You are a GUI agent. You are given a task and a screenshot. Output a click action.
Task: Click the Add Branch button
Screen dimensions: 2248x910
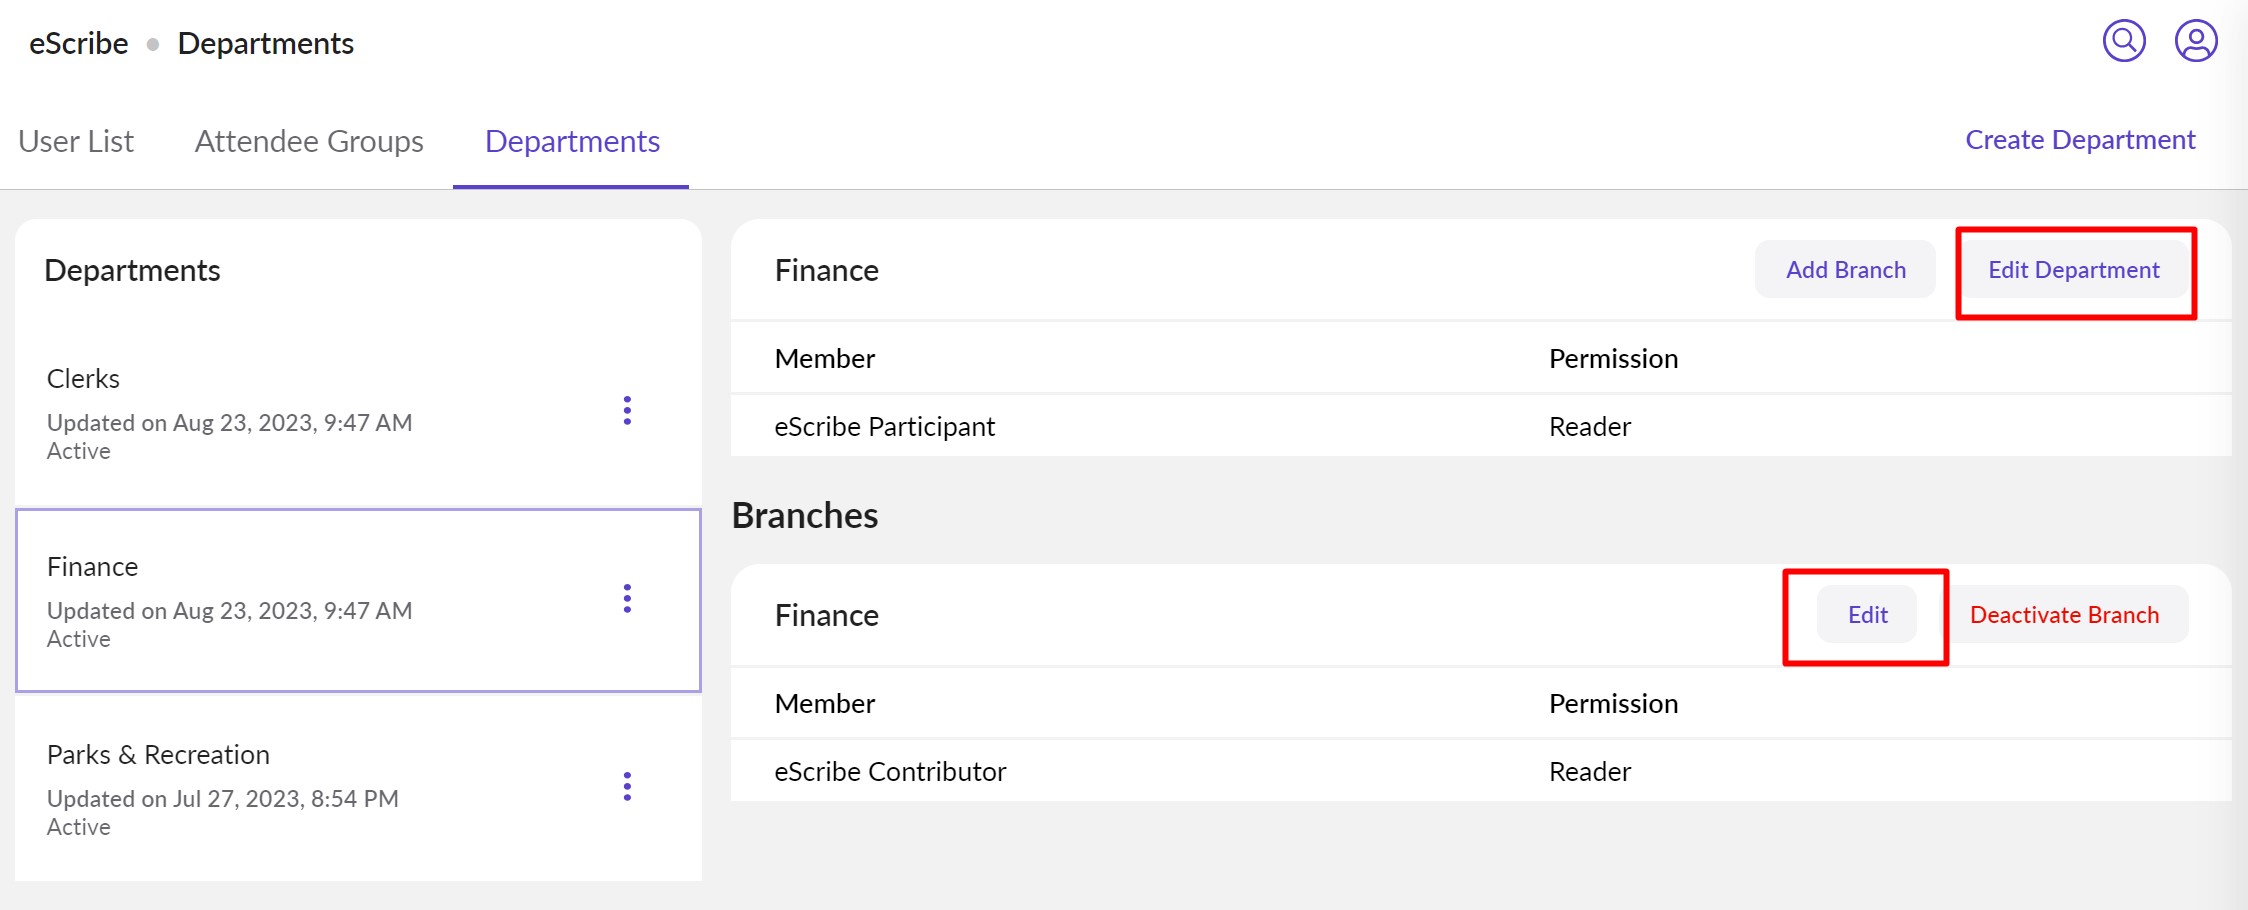(1845, 270)
